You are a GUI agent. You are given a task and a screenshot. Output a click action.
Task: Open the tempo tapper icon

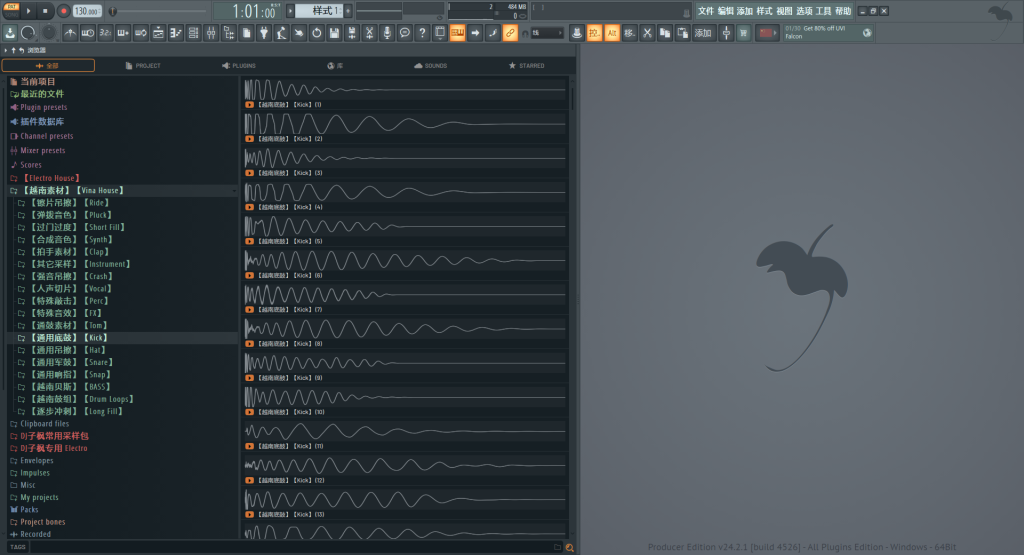(x=282, y=33)
